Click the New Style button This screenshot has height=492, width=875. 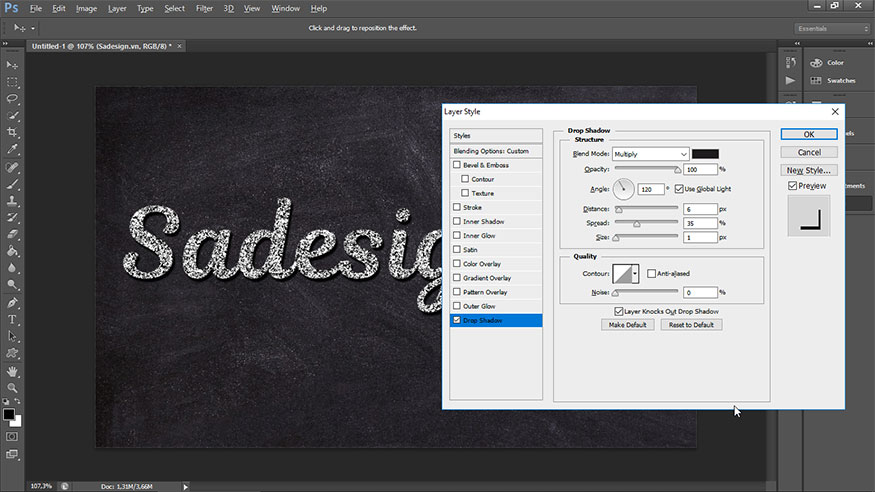809,170
